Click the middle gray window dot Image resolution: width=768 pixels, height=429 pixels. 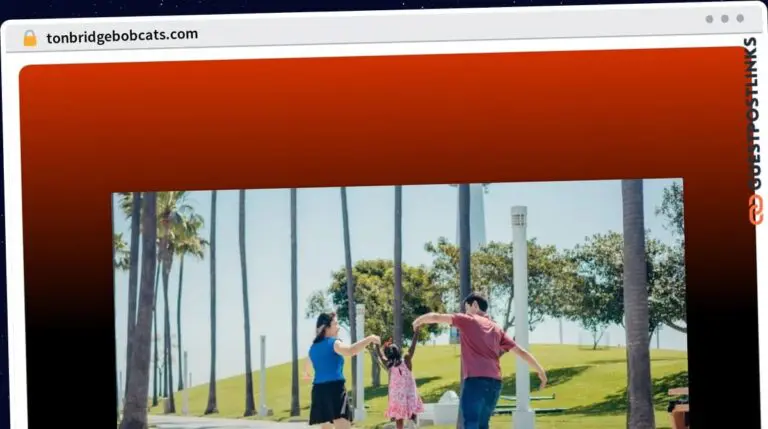point(724,18)
